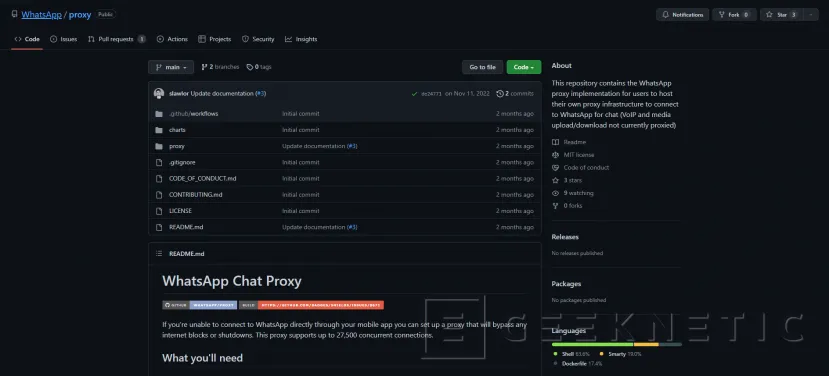
Task: Open the Star list dropdown arrow
Action: click(x=810, y=15)
